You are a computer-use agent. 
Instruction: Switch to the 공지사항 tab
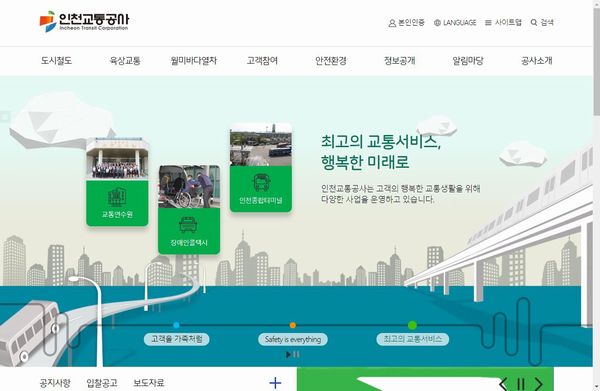55,383
